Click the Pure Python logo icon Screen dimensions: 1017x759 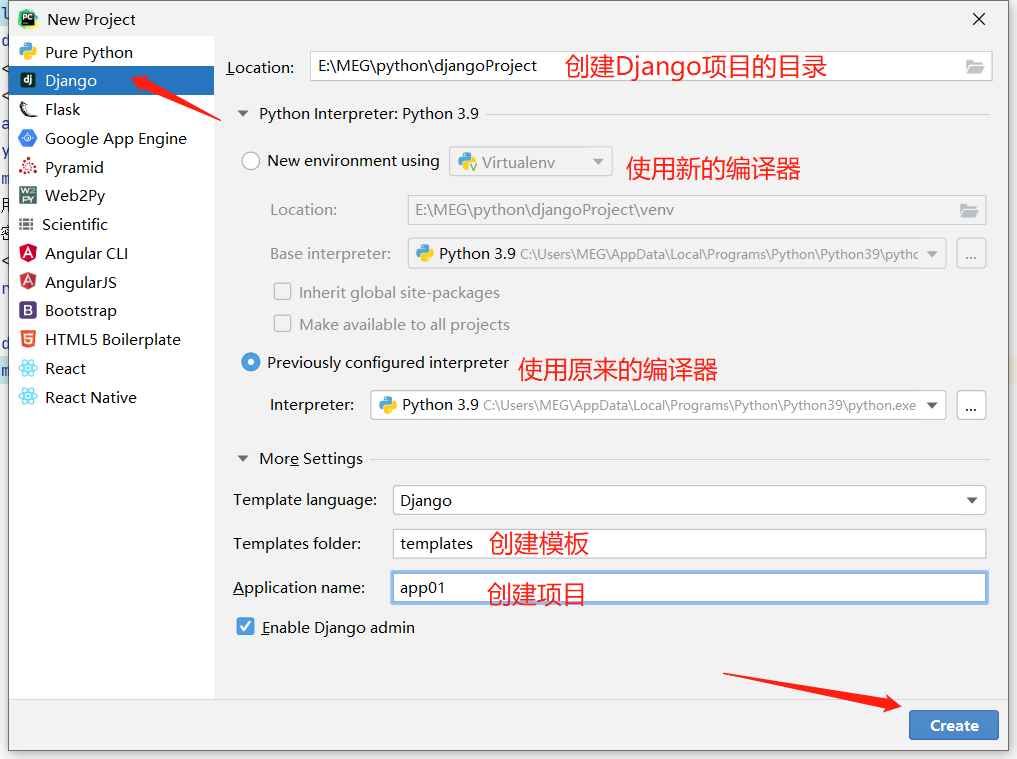pos(28,51)
